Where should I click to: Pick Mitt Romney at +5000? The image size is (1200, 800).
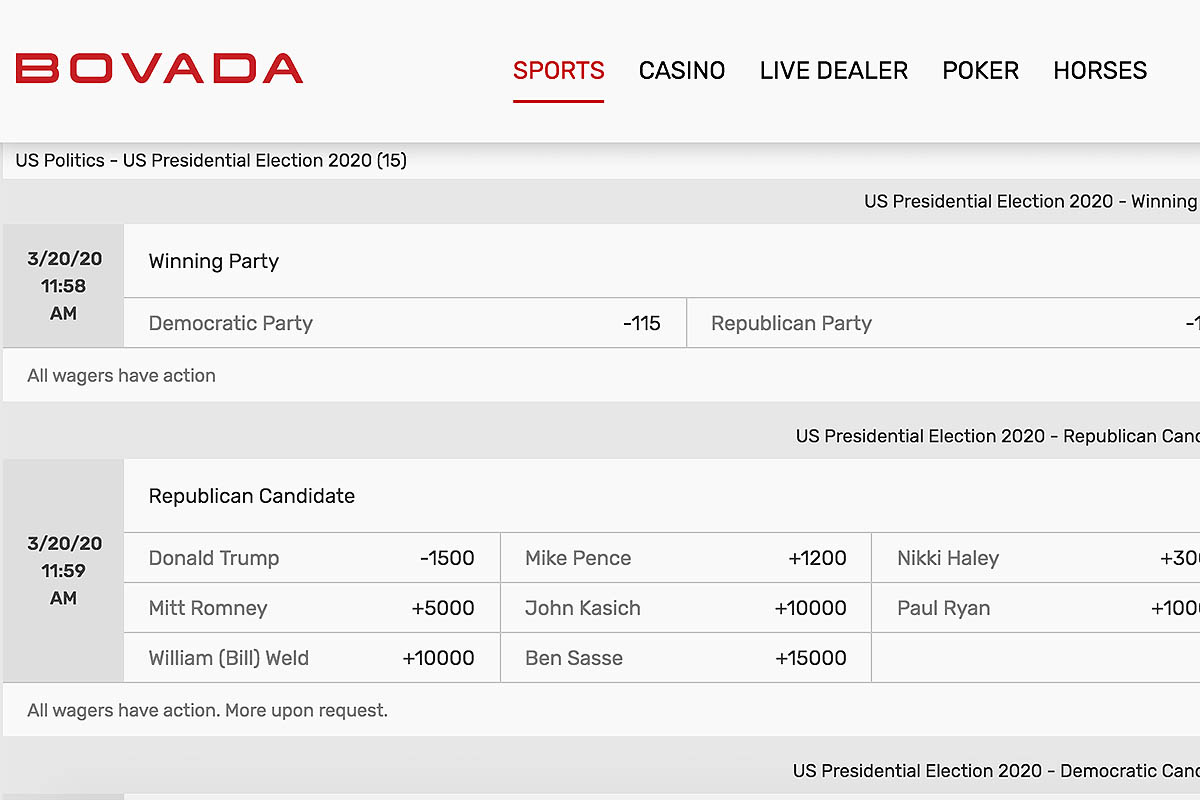point(312,608)
